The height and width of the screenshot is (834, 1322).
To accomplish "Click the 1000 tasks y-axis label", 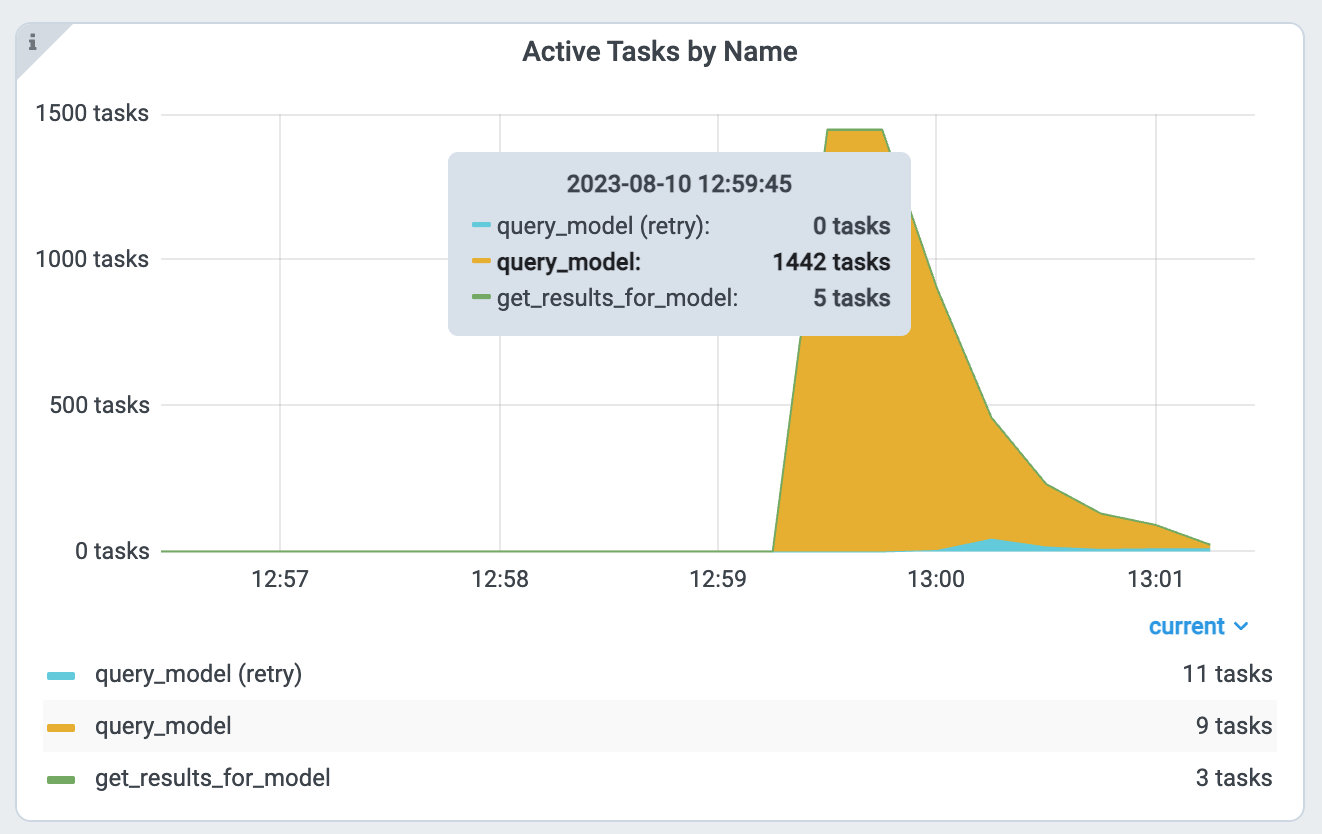I will (x=92, y=260).
